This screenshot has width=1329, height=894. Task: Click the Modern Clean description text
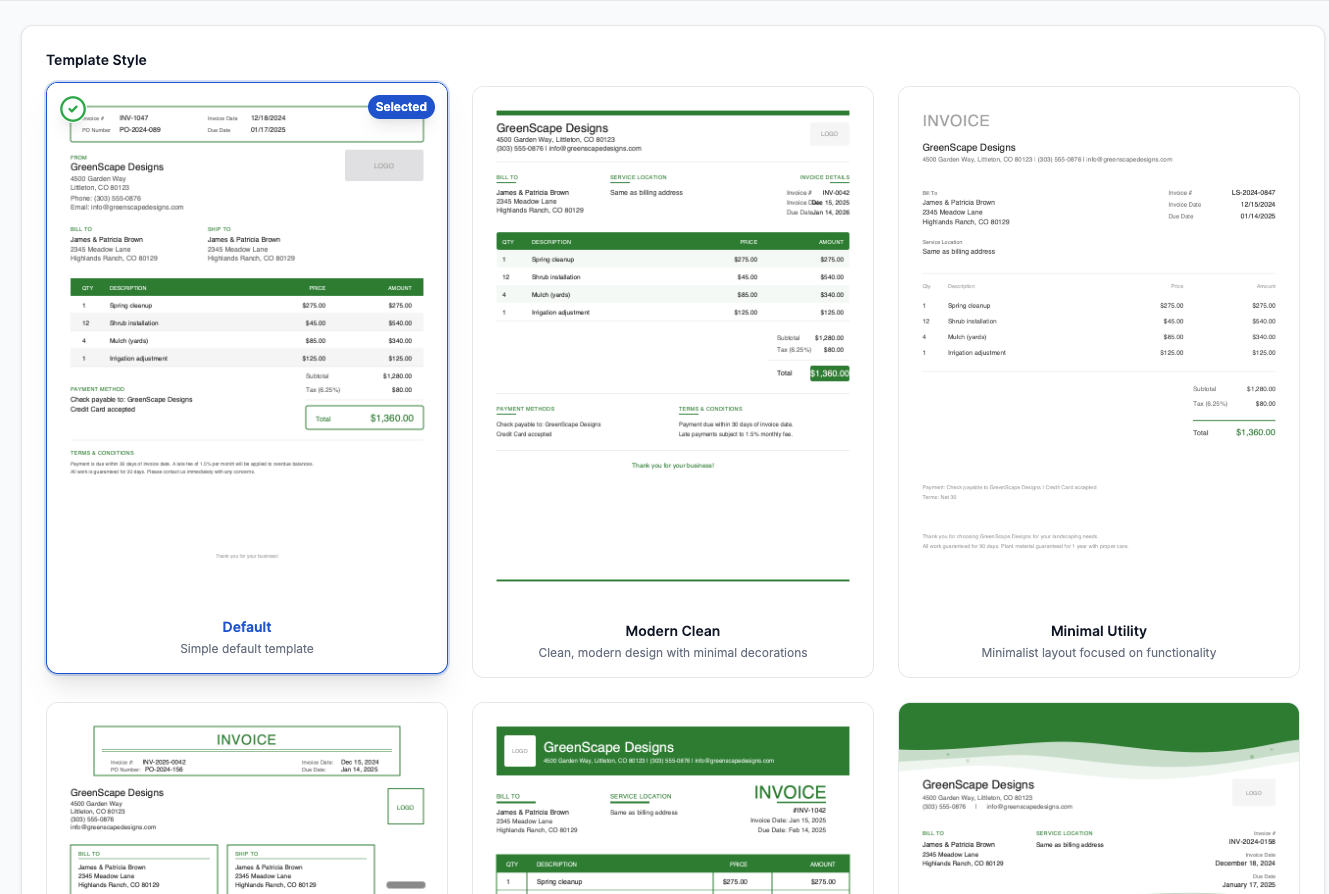[x=673, y=652]
